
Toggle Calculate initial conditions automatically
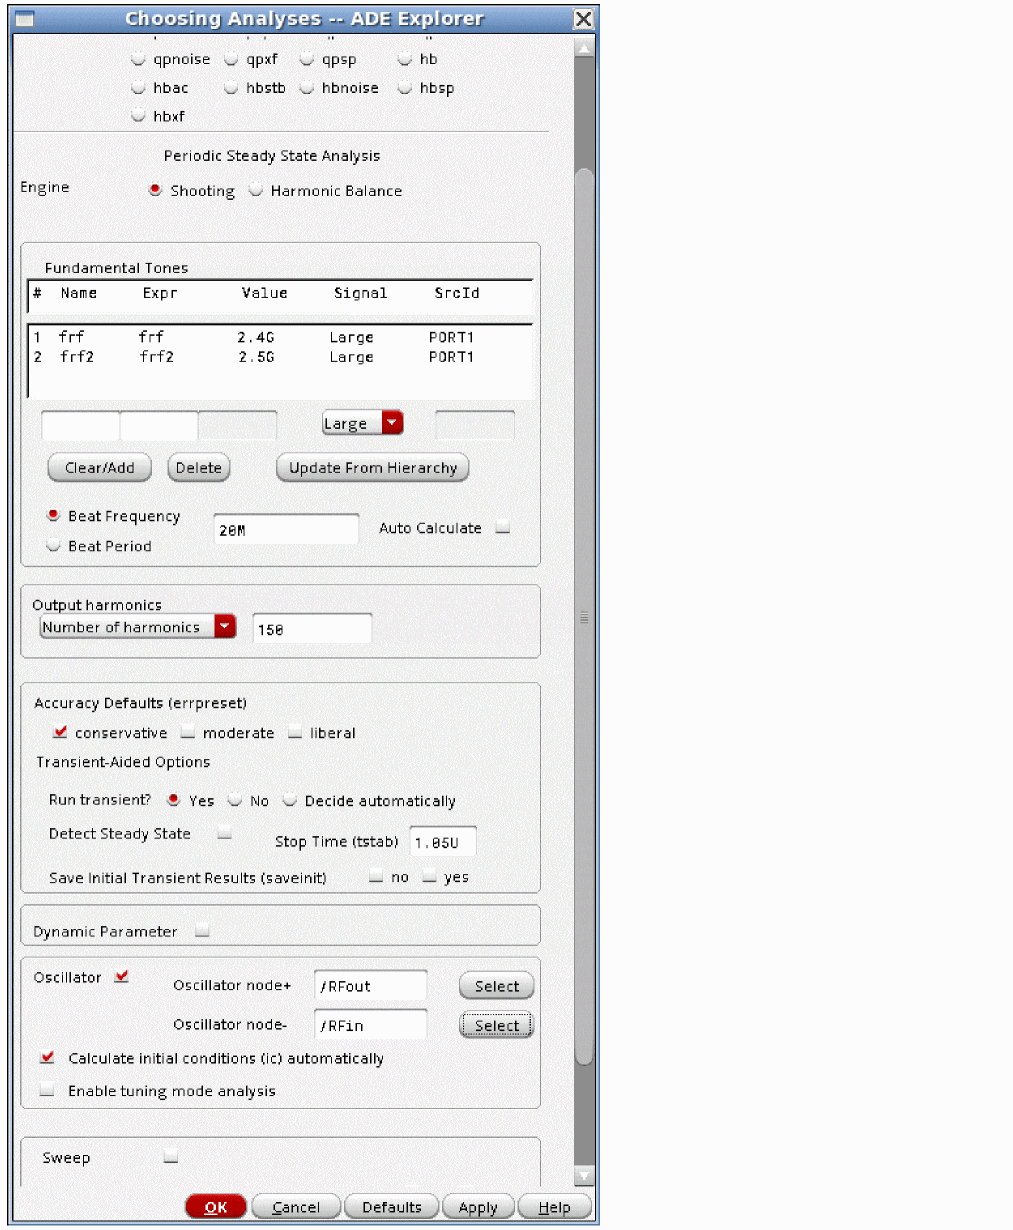pyautogui.click(x=47, y=1057)
